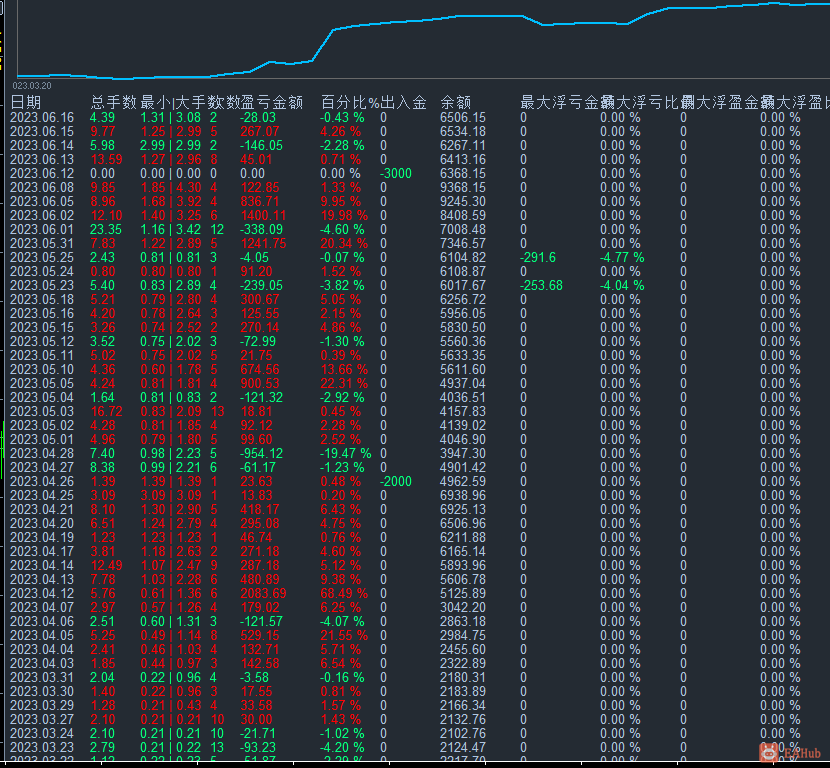Image resolution: width=830 pixels, height=768 pixels.
Task: Select the date cell 2023.06.16
Action: (x=42, y=117)
